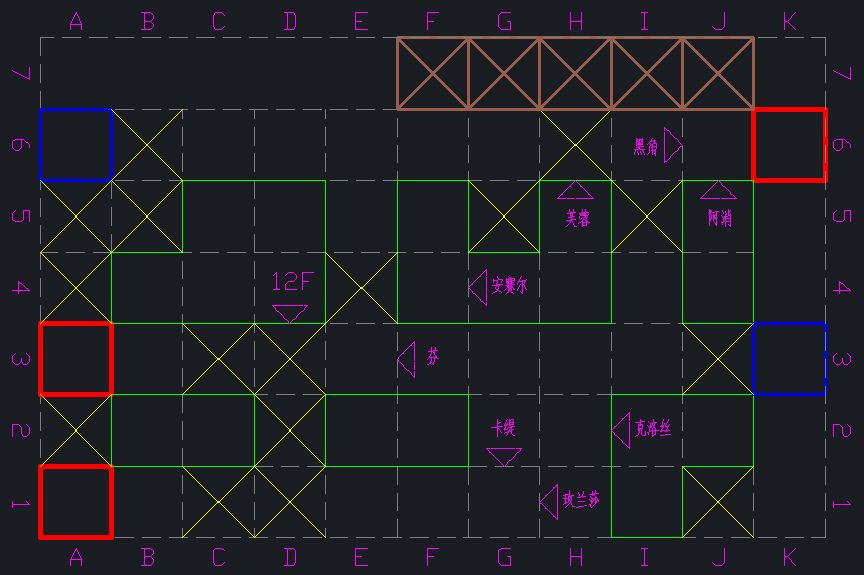The width and height of the screenshot is (864, 575).
Task: Select the blue square in column K
Action: click(789, 359)
